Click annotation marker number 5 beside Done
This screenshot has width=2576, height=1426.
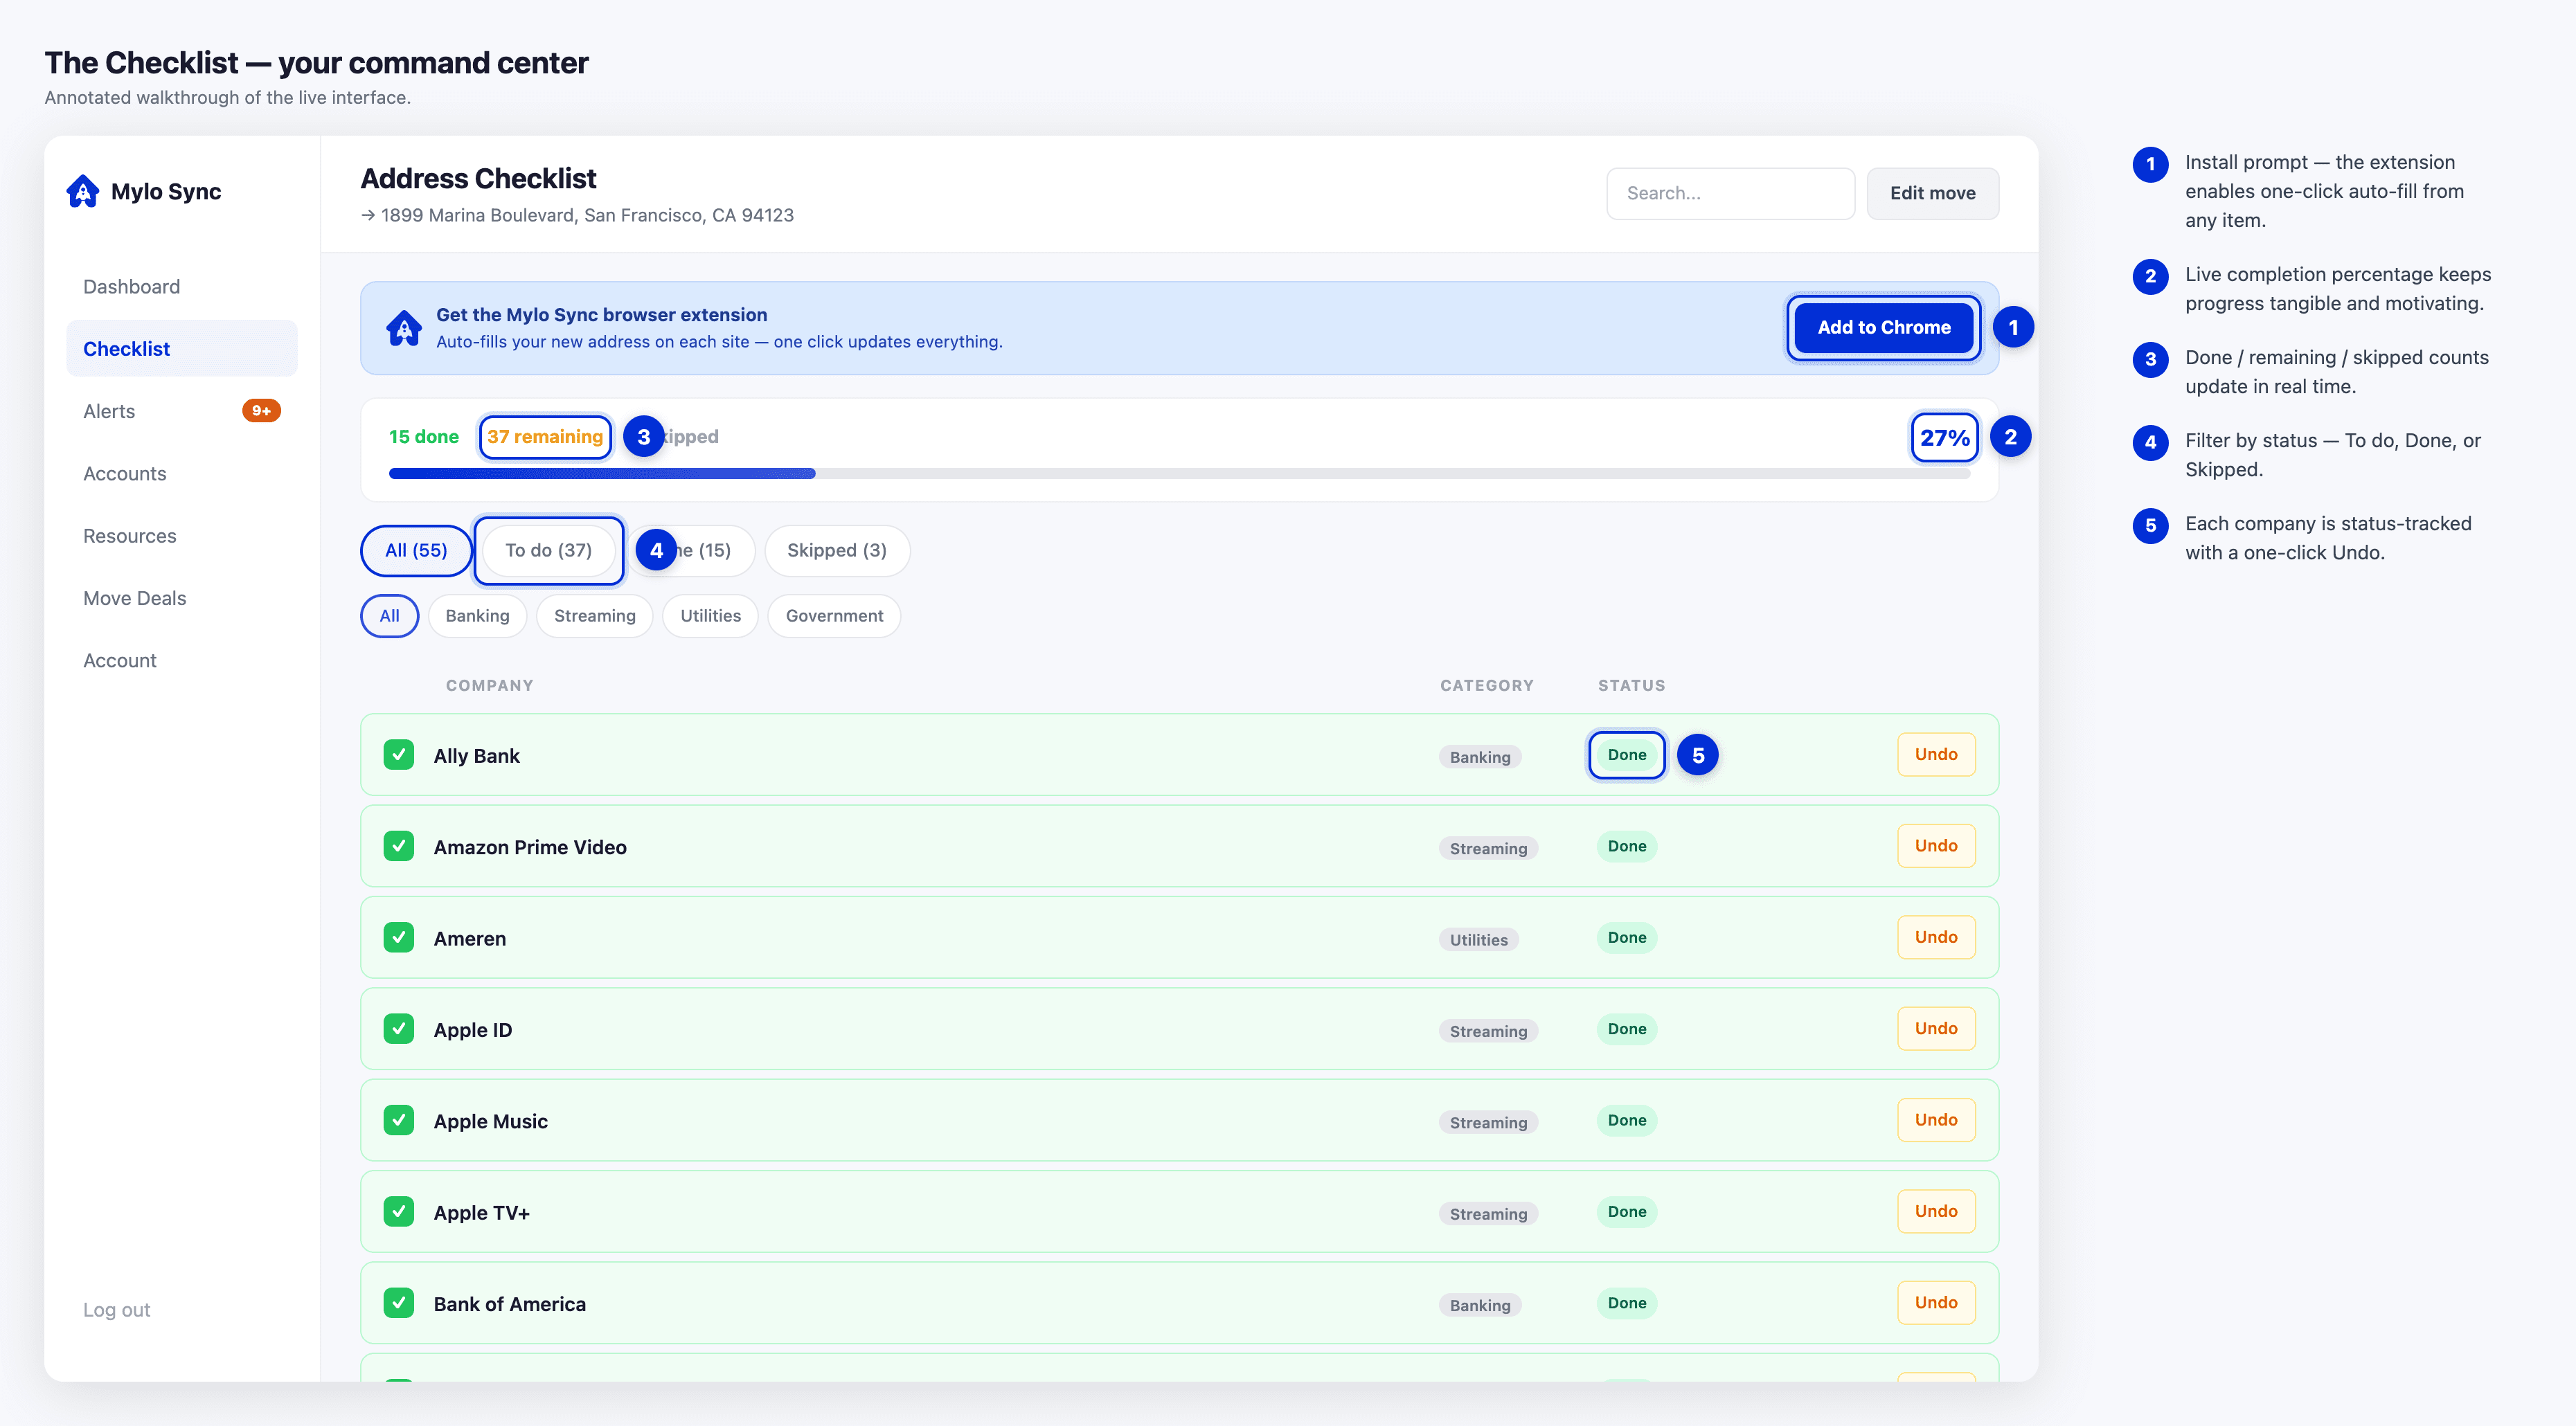(x=1698, y=755)
